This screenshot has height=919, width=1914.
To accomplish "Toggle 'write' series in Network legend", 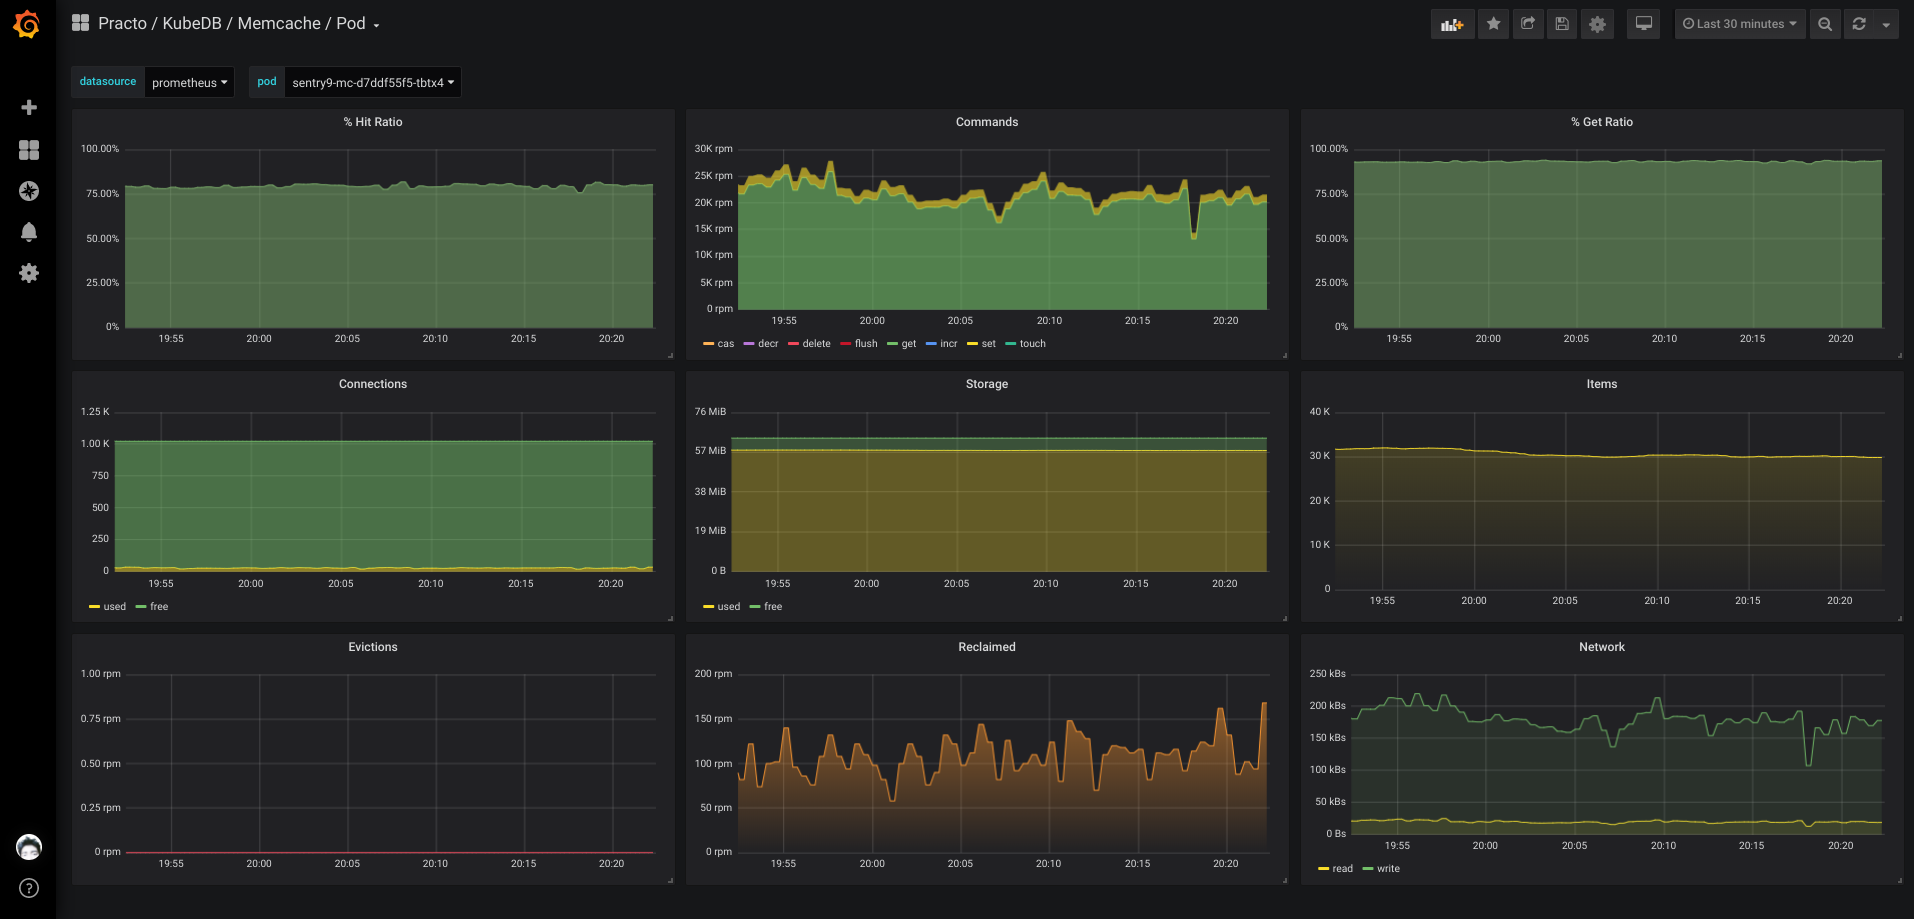I will [x=1388, y=869].
